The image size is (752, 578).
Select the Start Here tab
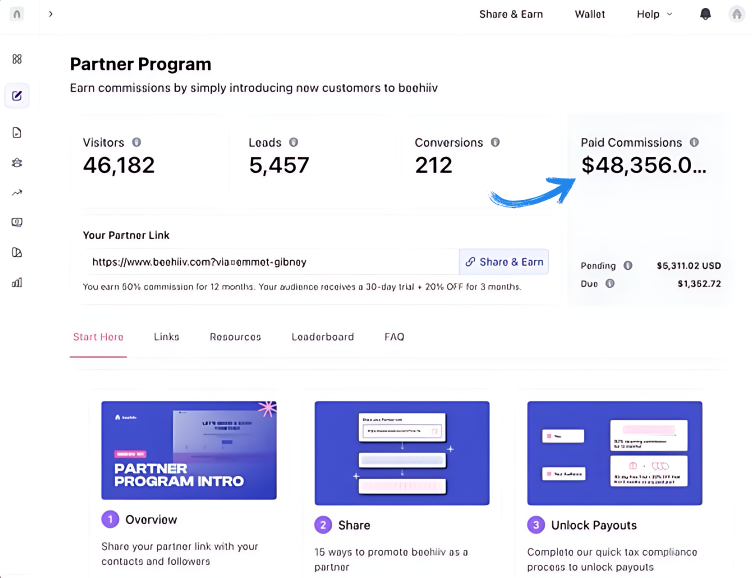[98, 337]
